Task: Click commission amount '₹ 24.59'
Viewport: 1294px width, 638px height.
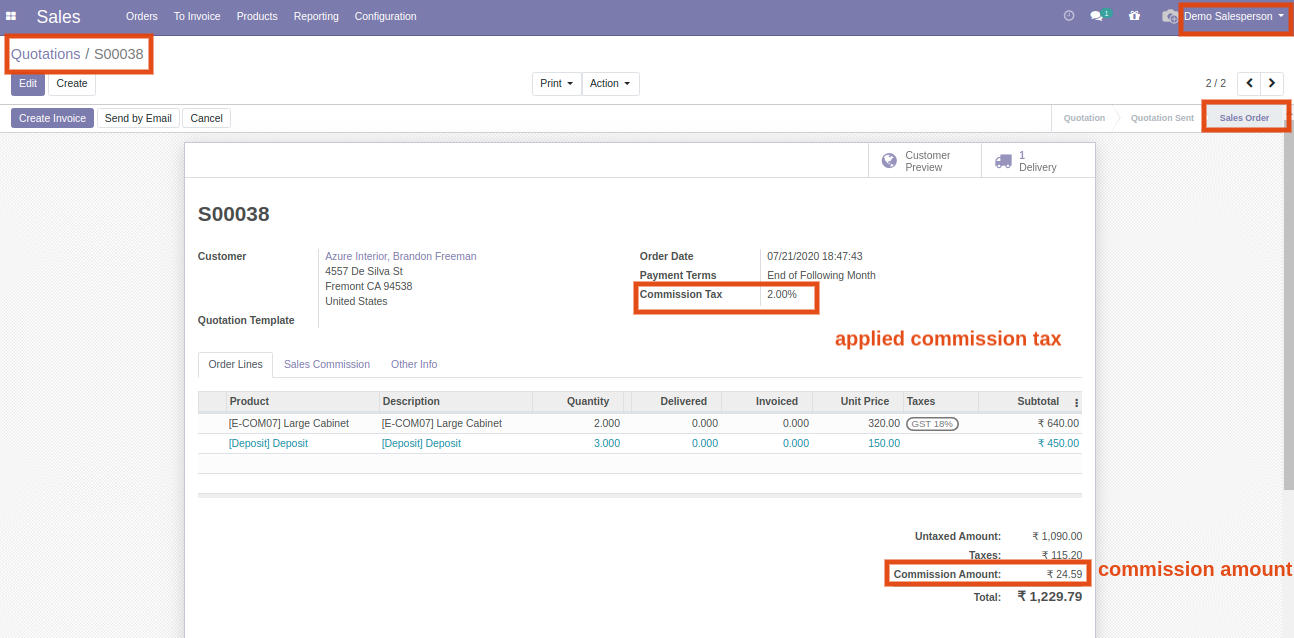Action: click(x=1064, y=575)
